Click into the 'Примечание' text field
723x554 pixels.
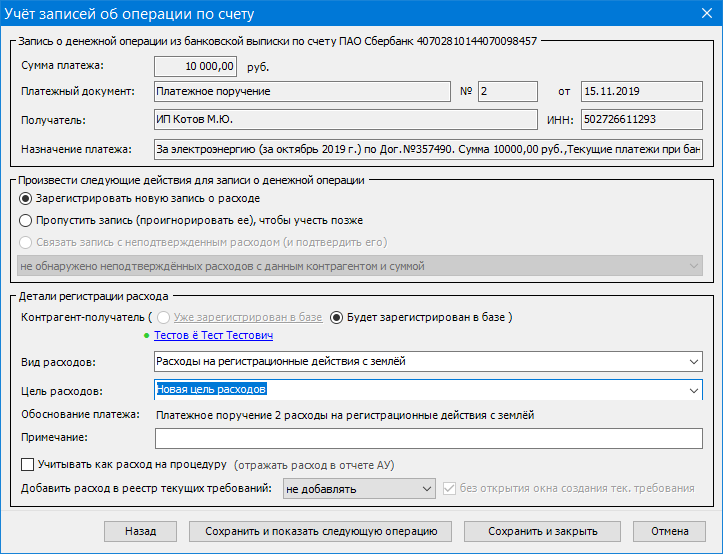pos(428,438)
